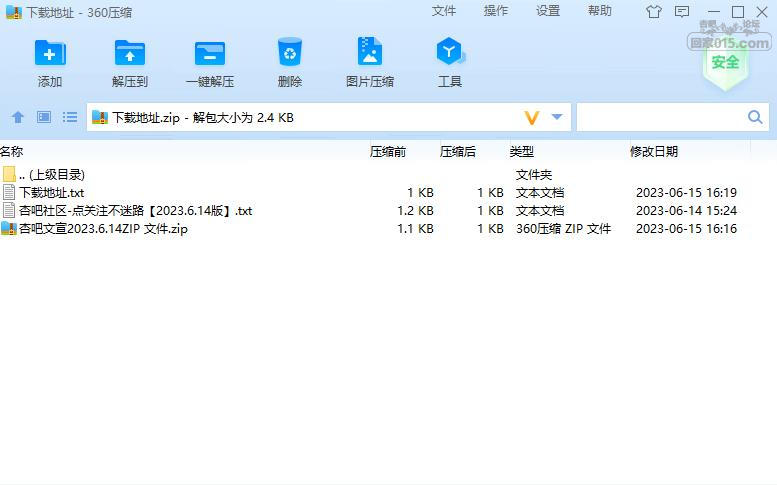Viewport: 777px width, 485px height.
Task: Click the search magnifier icon
Action: click(x=755, y=117)
